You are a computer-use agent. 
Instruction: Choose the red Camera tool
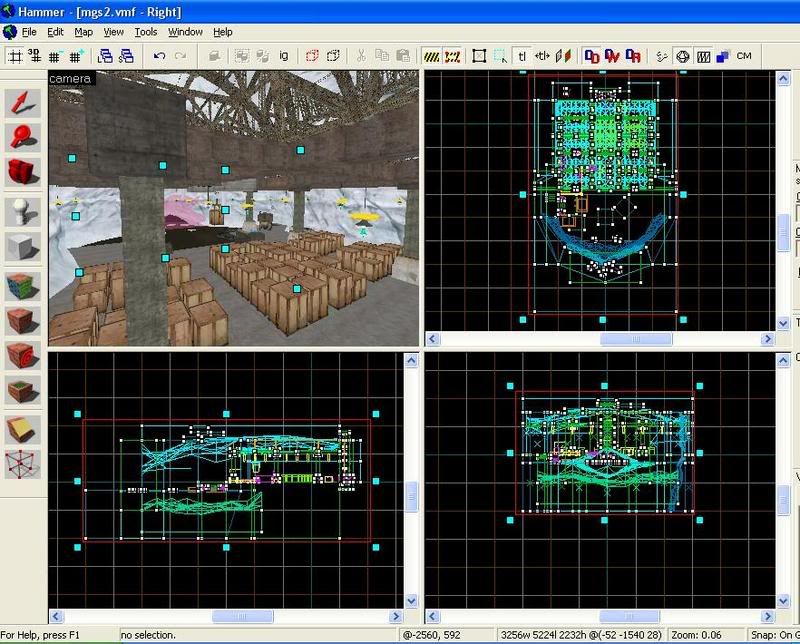point(23,172)
